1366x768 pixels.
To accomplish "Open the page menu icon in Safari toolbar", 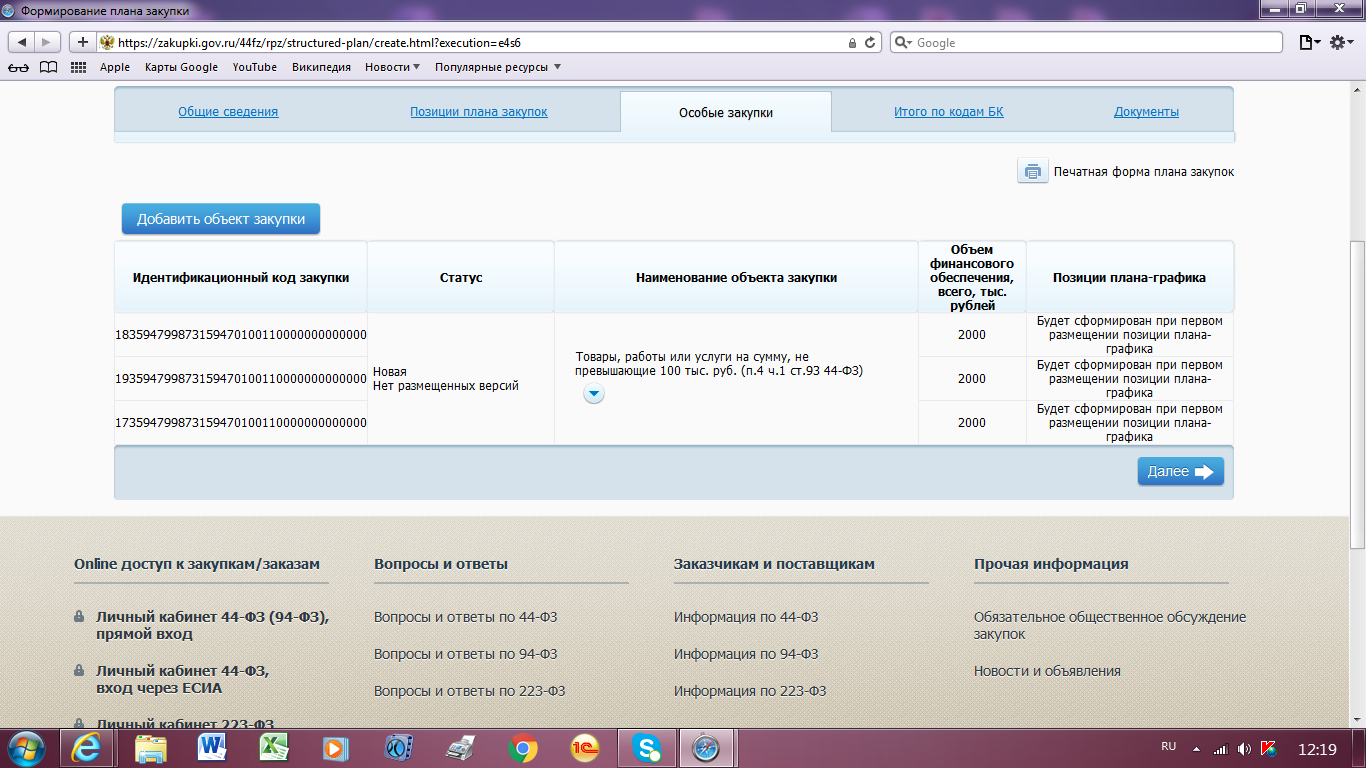I will coord(1308,42).
